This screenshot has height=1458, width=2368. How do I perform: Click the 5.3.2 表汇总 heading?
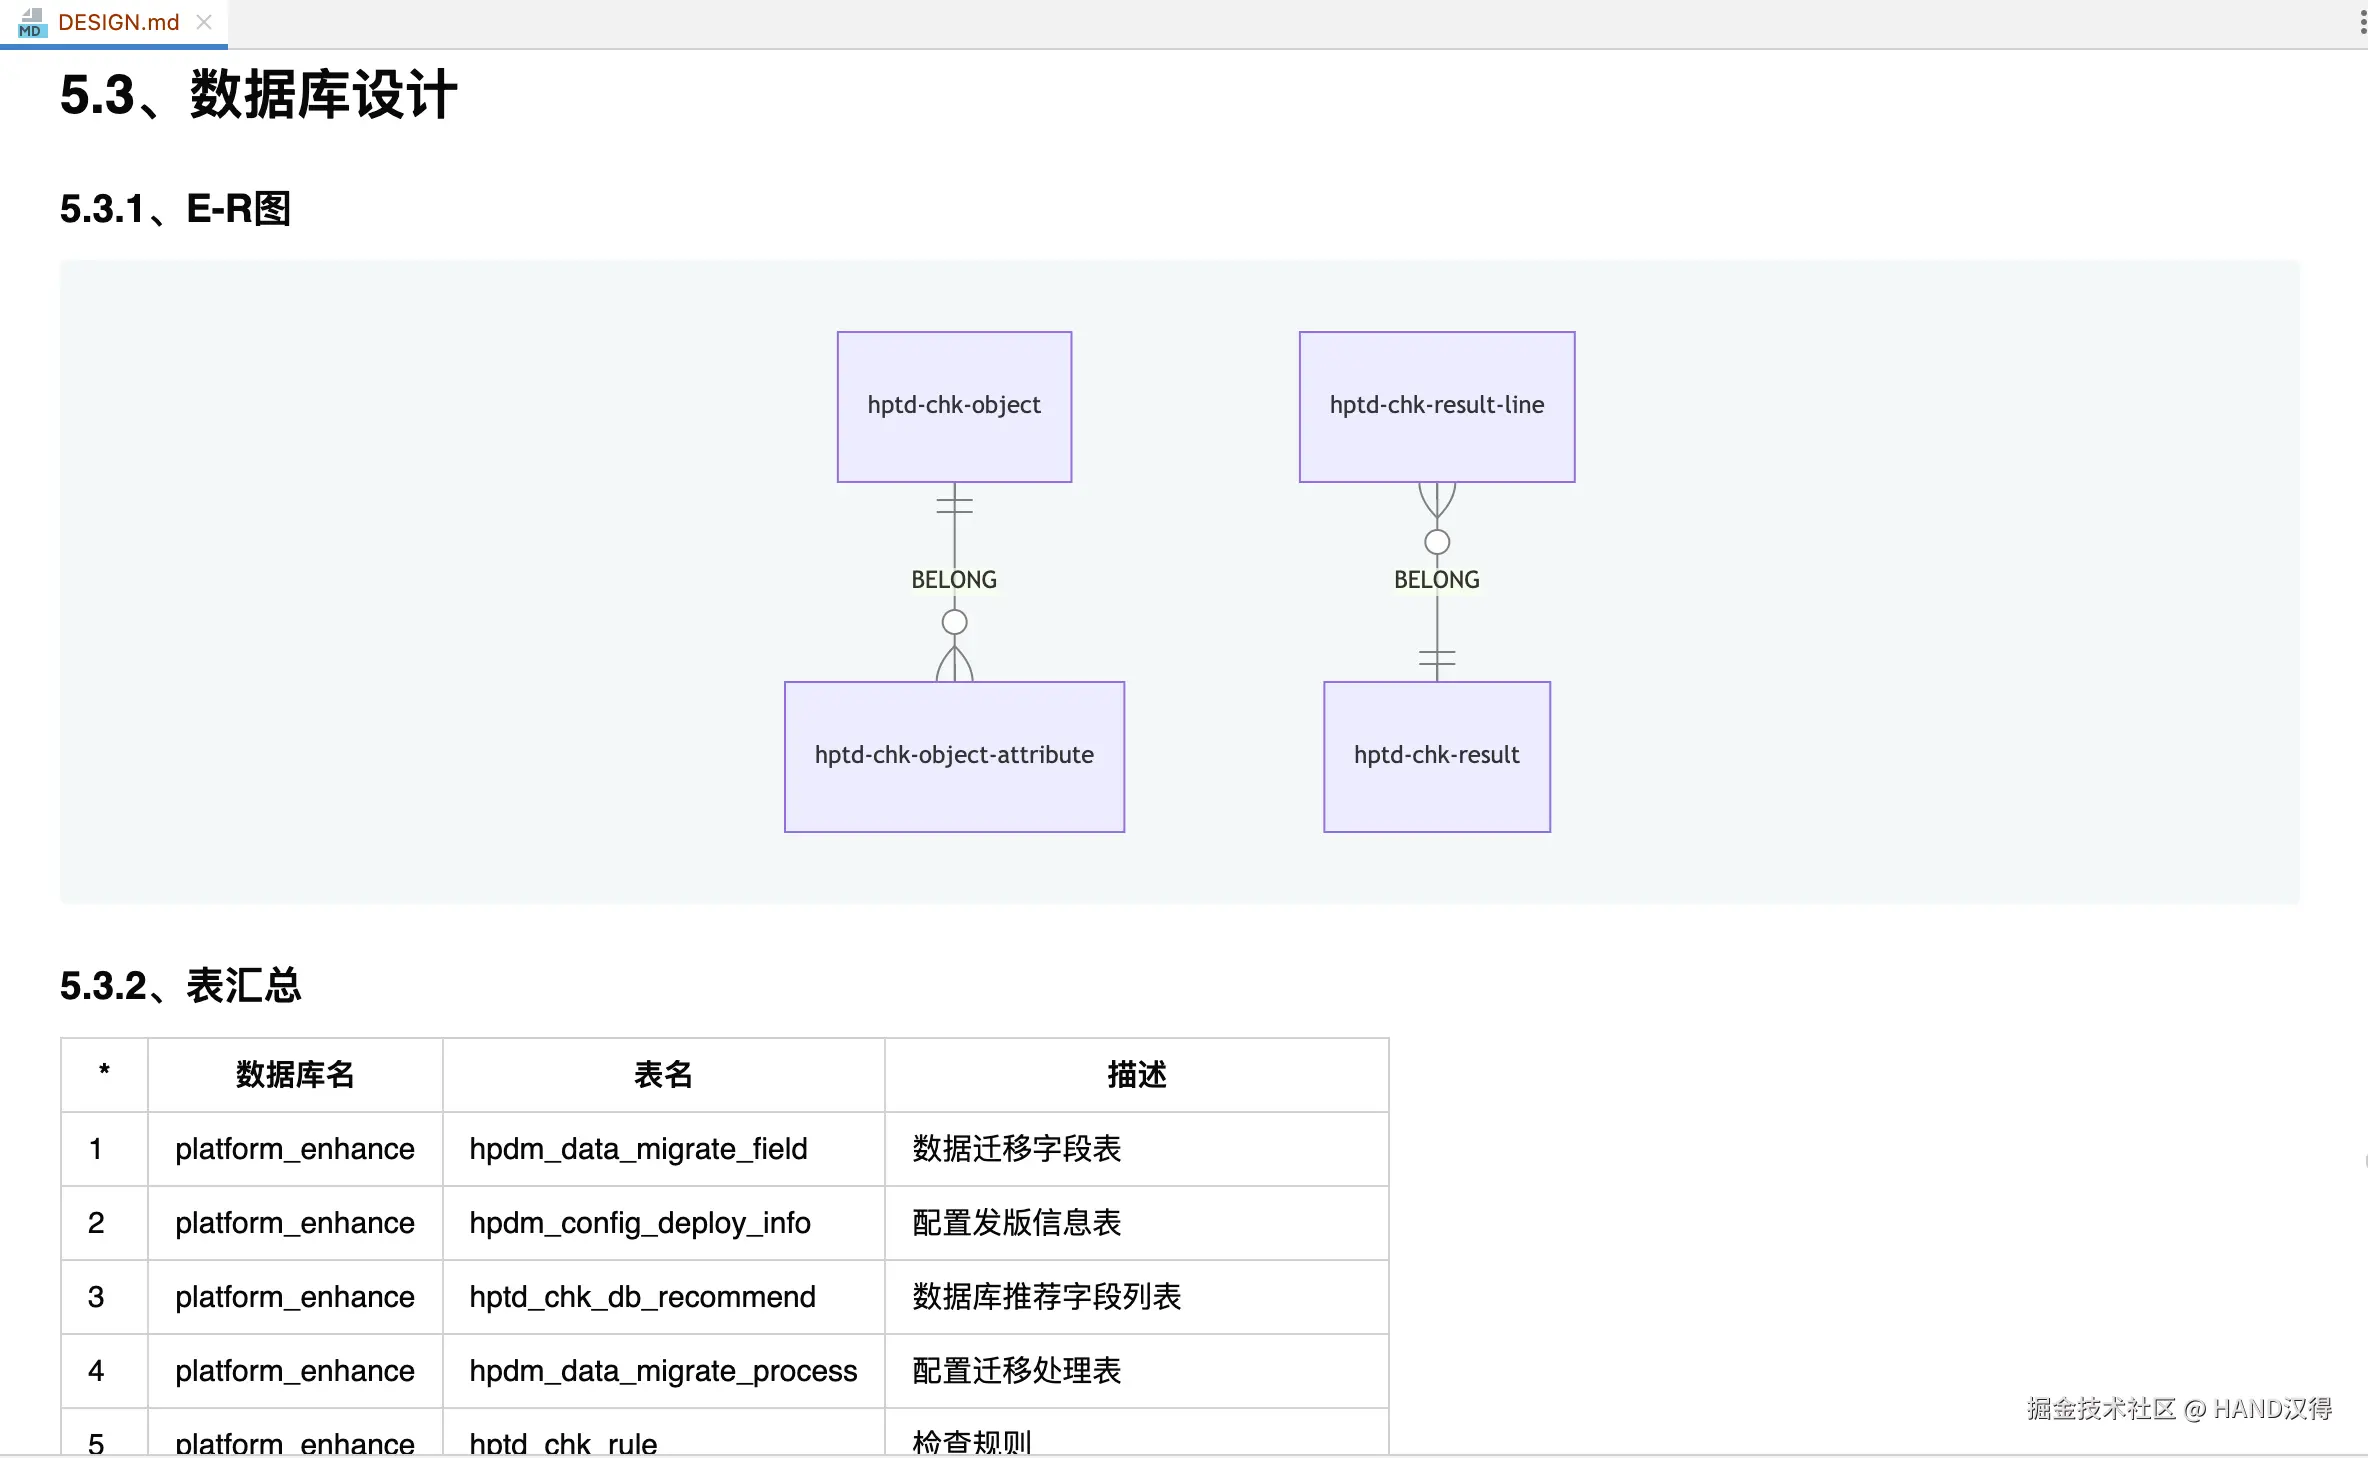coord(180,986)
